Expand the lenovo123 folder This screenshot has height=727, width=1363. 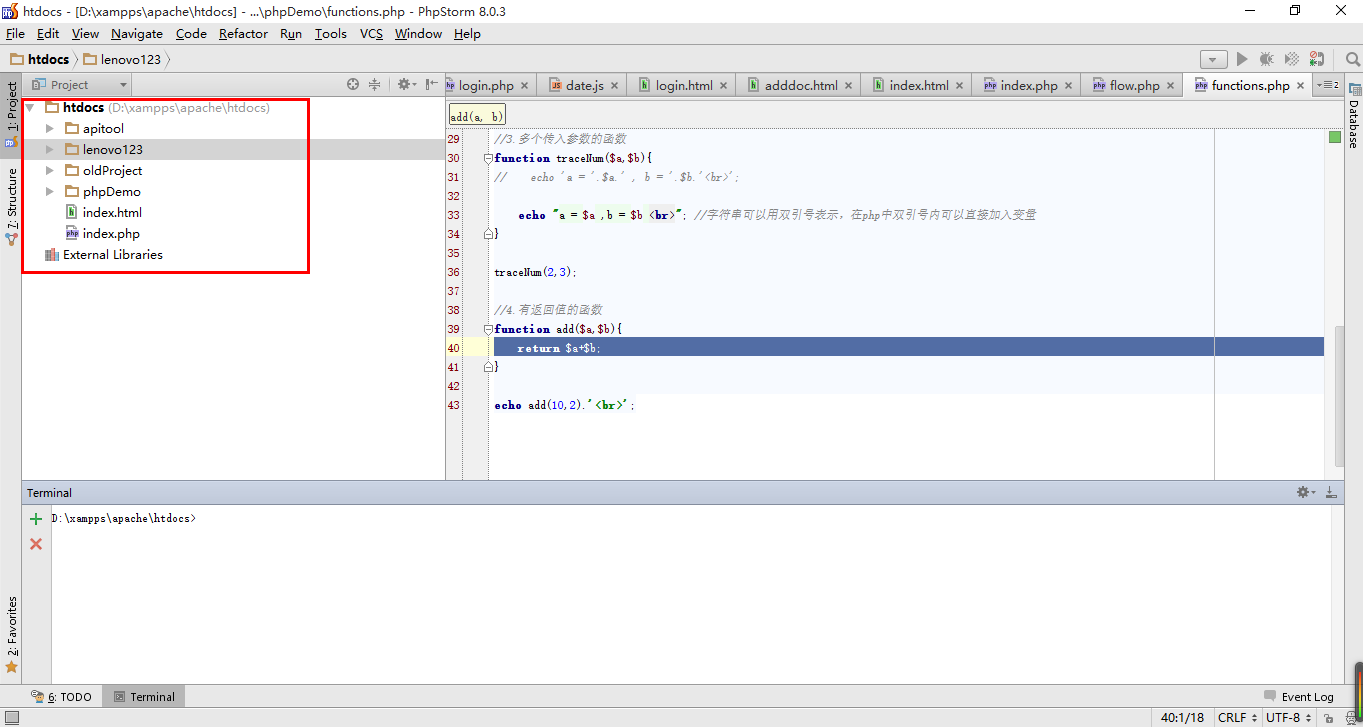[50, 150]
